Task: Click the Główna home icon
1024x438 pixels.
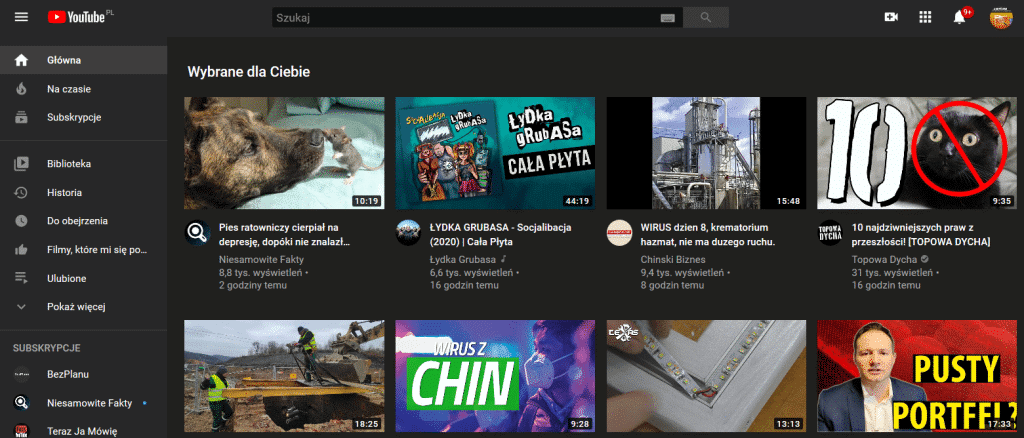Action: click(x=22, y=60)
